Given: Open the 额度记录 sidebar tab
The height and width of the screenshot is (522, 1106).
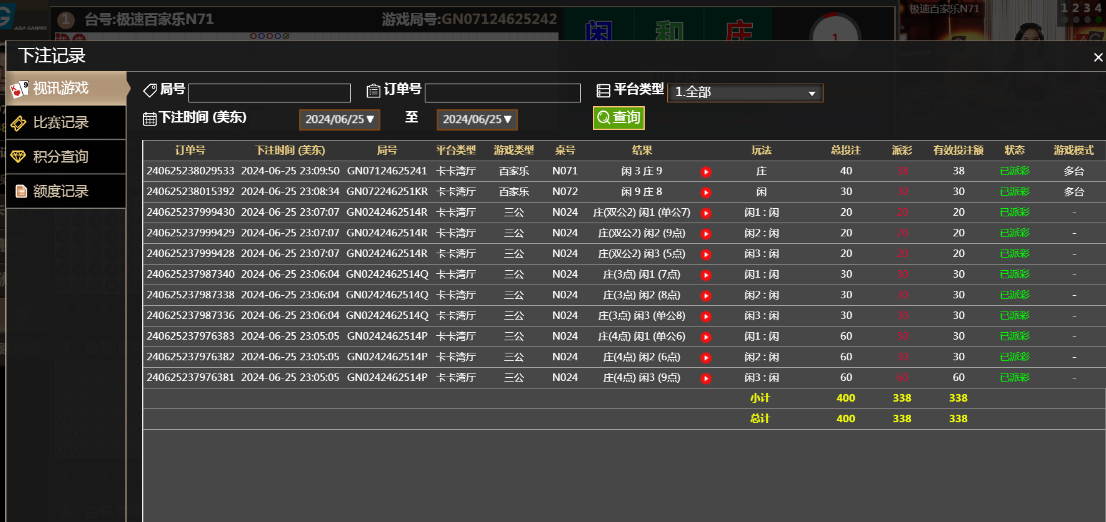Looking at the screenshot, I should [x=66, y=191].
